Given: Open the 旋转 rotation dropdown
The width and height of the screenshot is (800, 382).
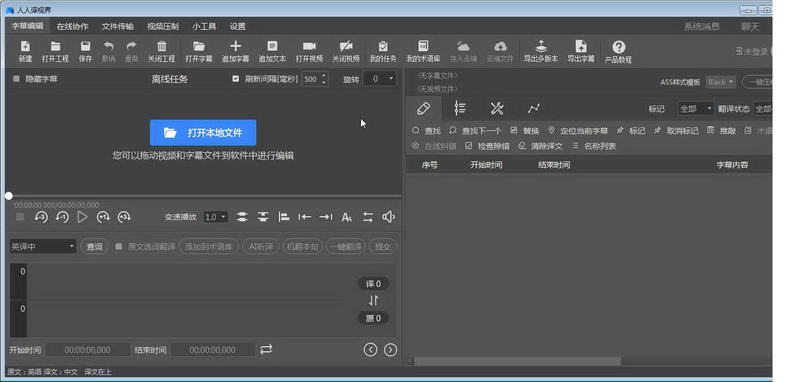Looking at the screenshot, I should [380, 79].
